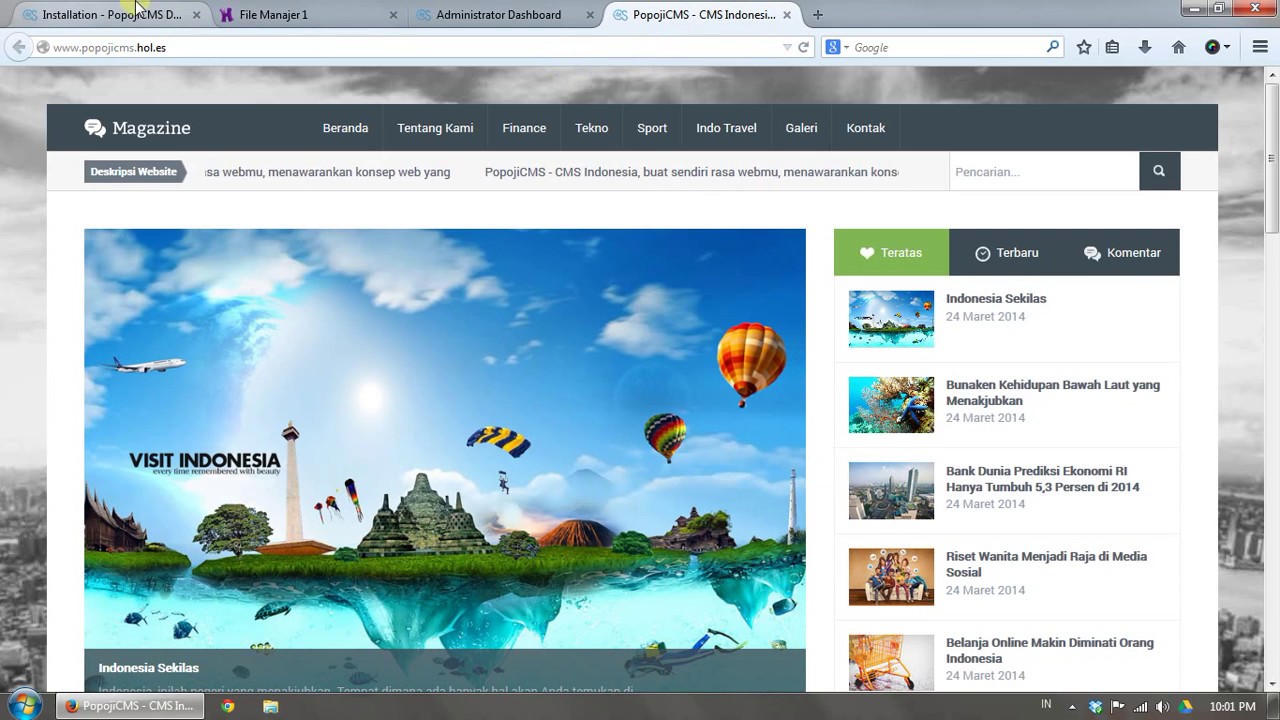
Task: Click the Firefox Google search field
Action: [x=947, y=47]
